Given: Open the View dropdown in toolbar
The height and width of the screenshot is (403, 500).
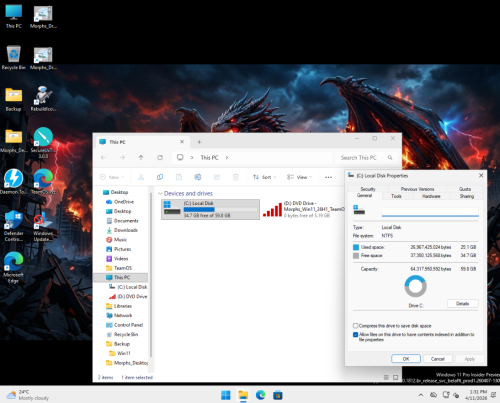Looking at the screenshot, I should [299, 177].
